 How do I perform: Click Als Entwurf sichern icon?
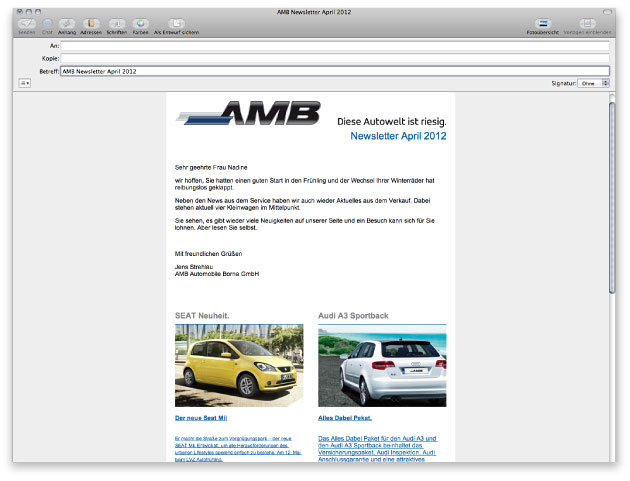pos(176,24)
